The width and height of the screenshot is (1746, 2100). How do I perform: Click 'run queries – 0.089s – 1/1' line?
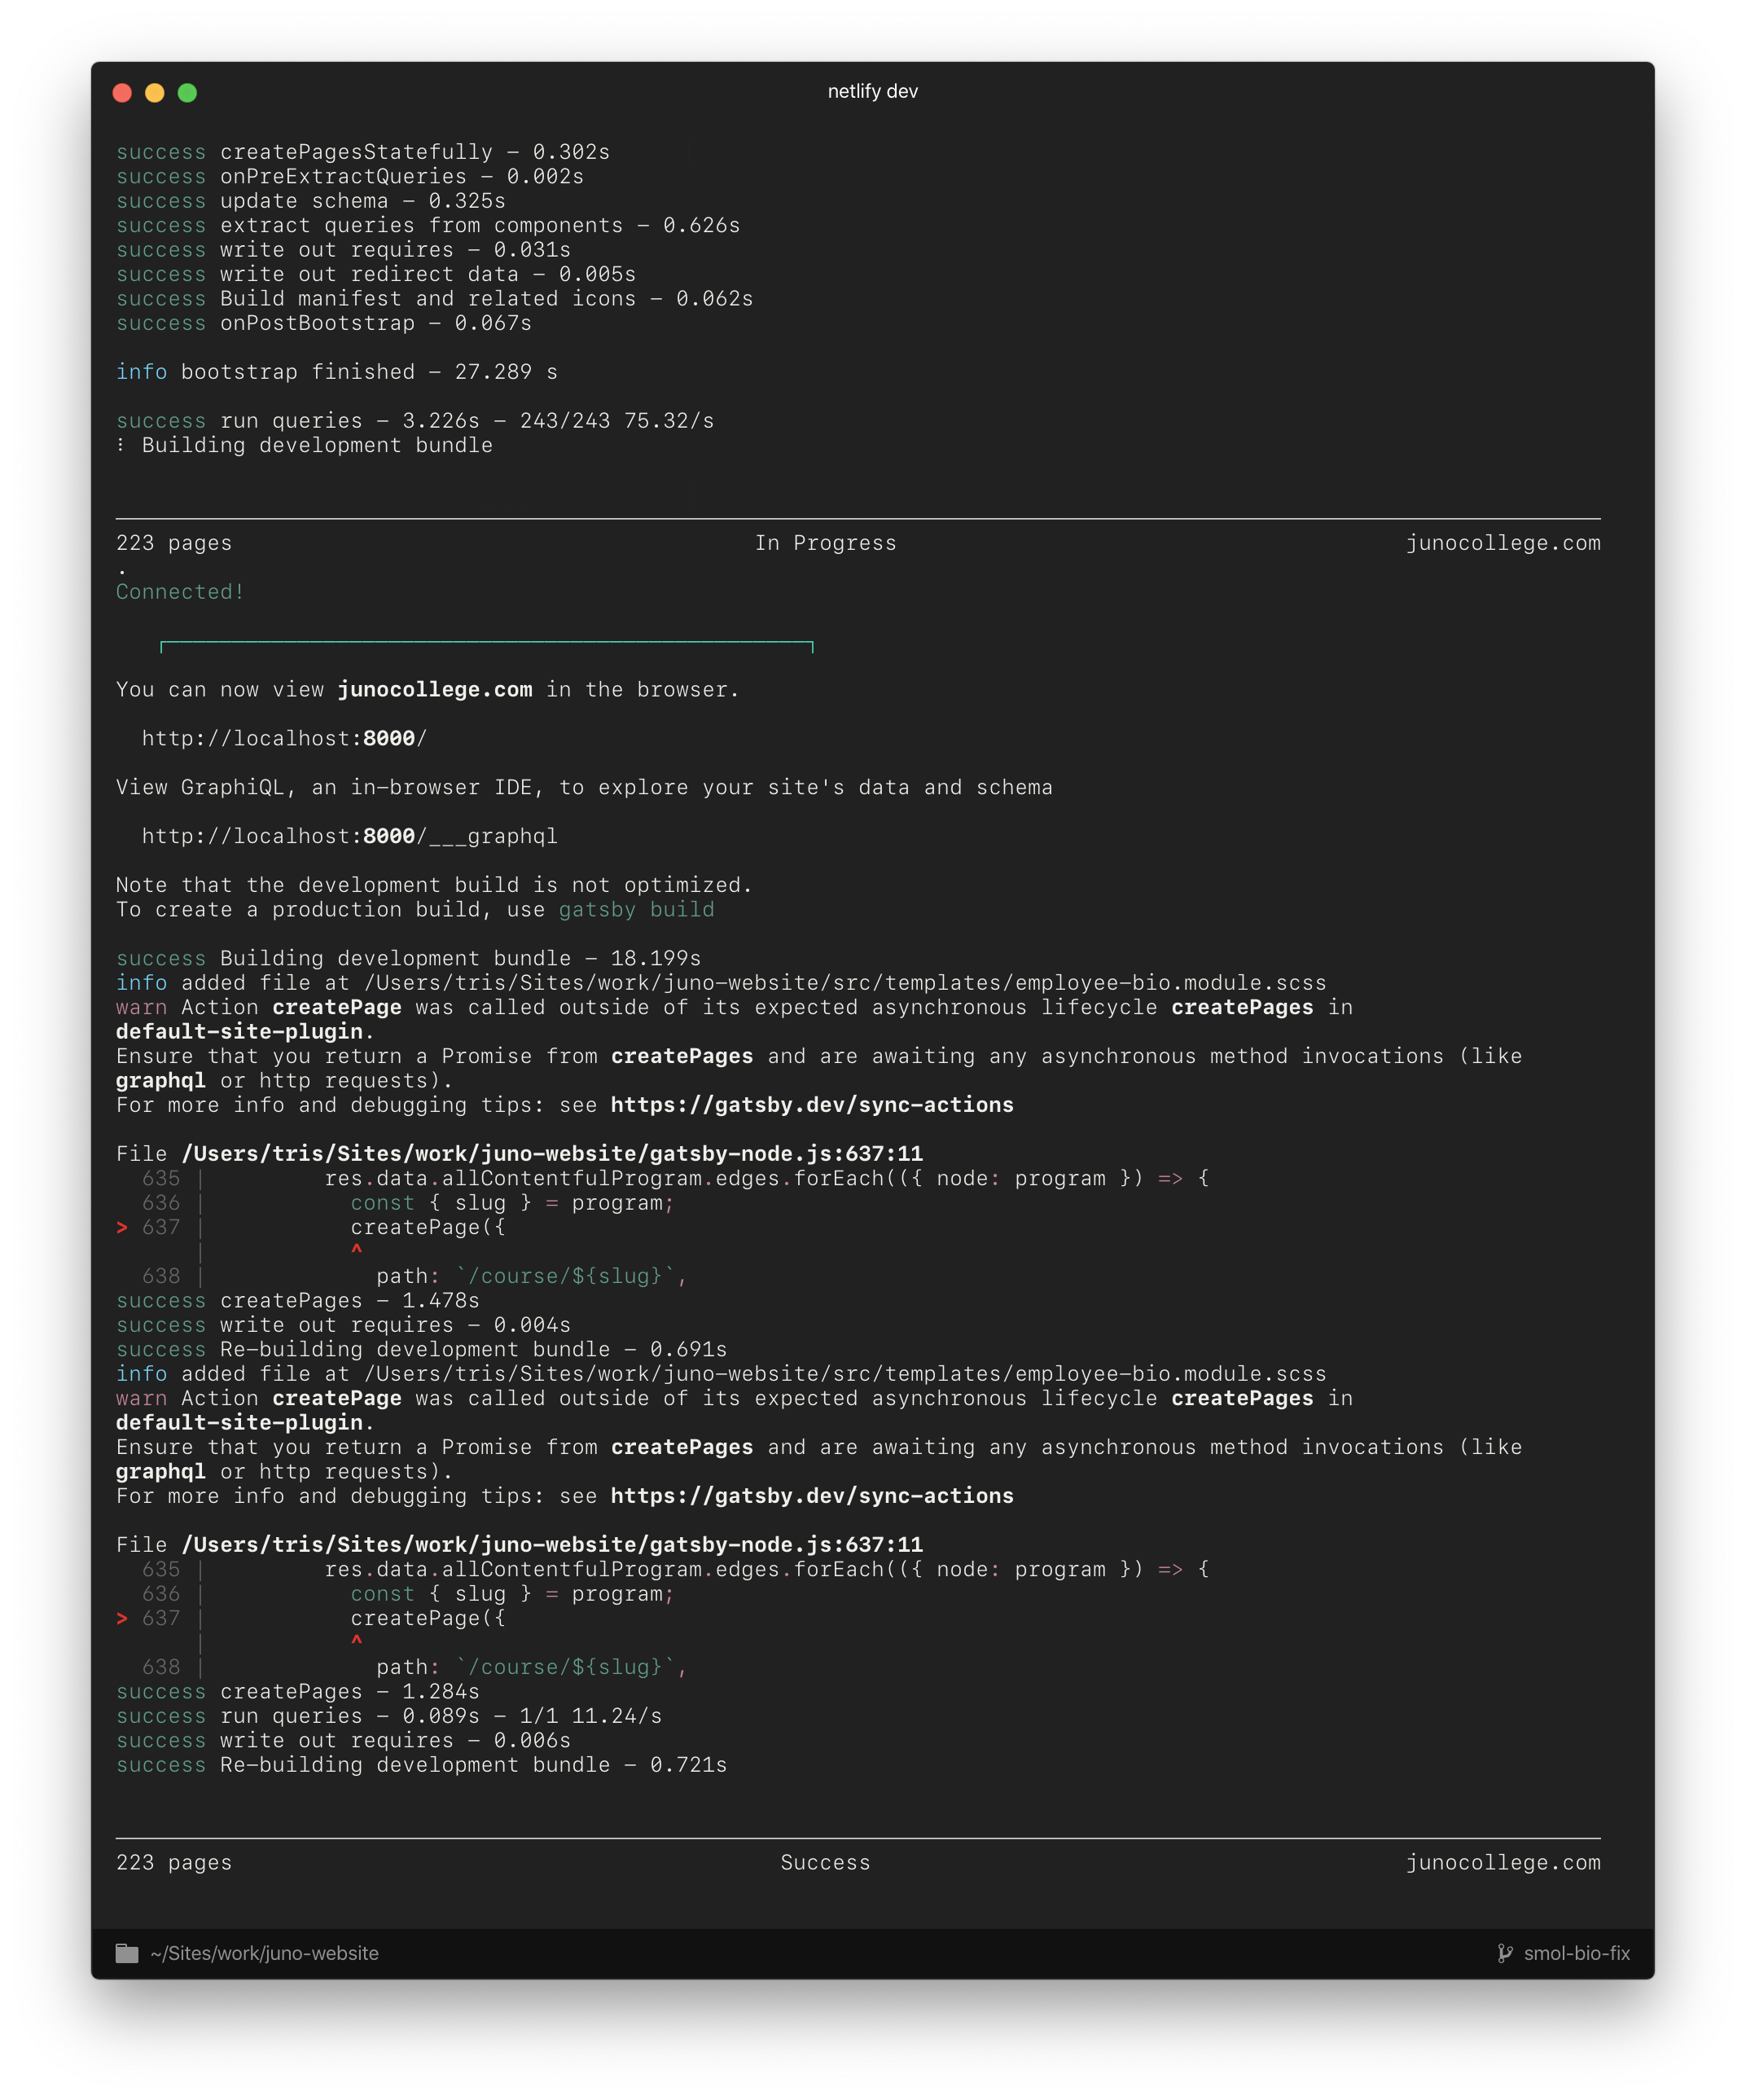(x=389, y=1716)
